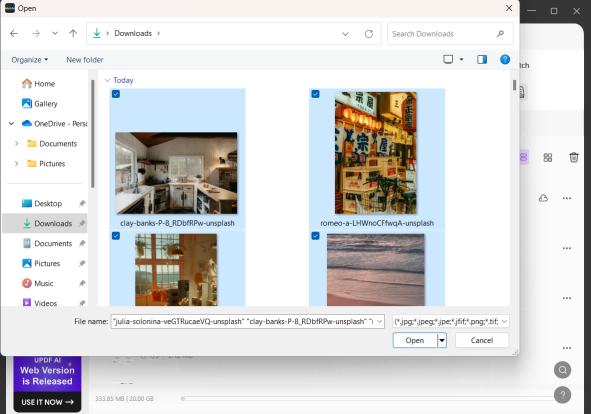Uncheck the clay-banks image checkbox

[116, 94]
